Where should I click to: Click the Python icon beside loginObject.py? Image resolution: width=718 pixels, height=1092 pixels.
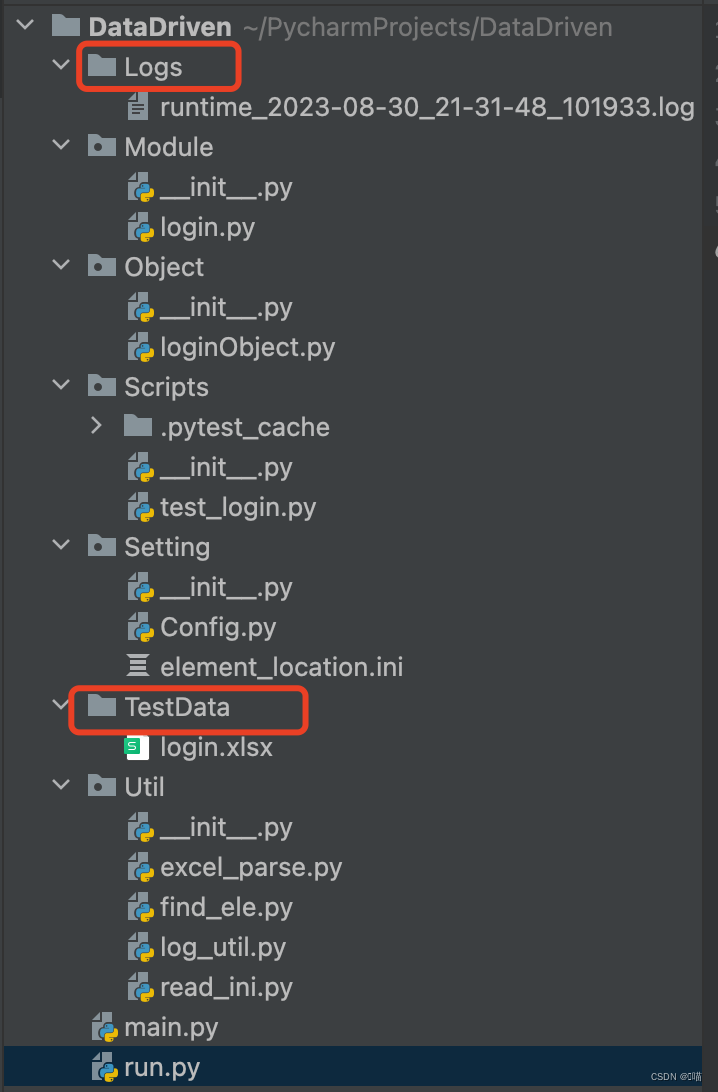point(141,347)
